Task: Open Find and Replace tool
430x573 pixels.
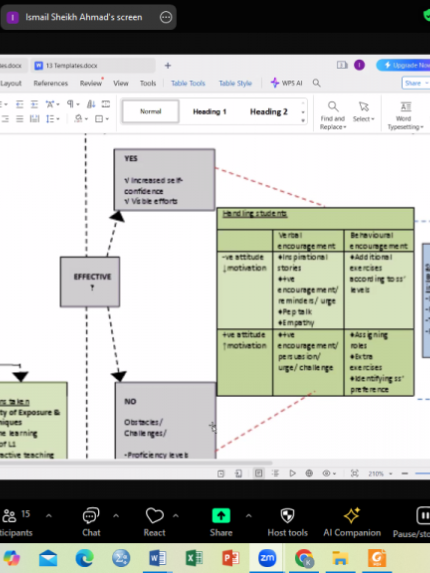Action: [x=332, y=115]
